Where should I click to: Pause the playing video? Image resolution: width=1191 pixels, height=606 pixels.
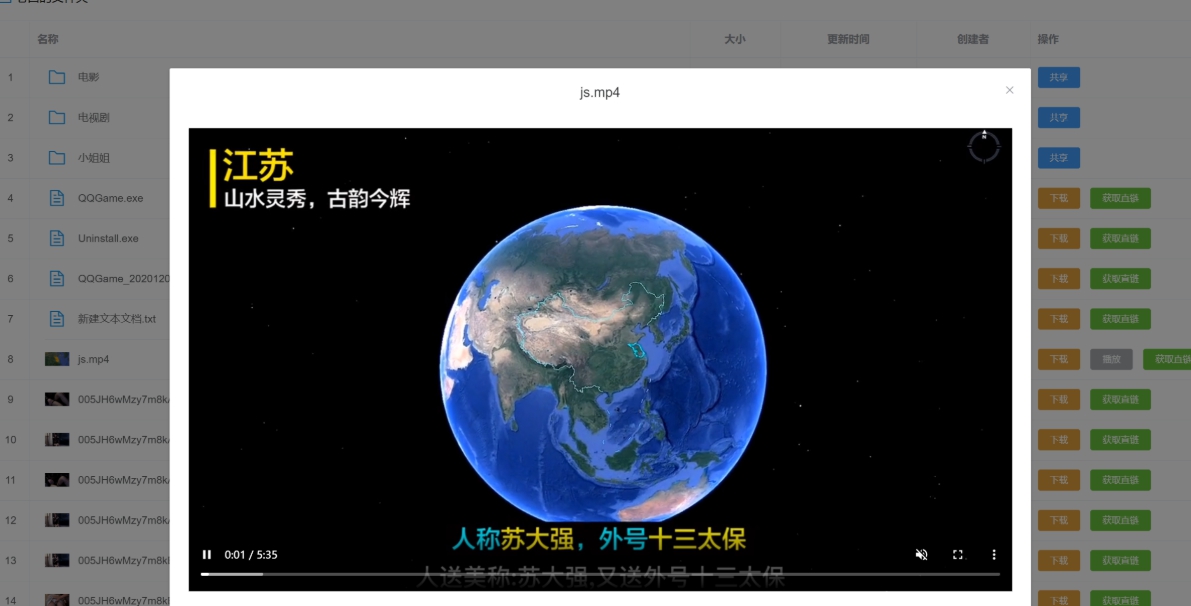[207, 553]
